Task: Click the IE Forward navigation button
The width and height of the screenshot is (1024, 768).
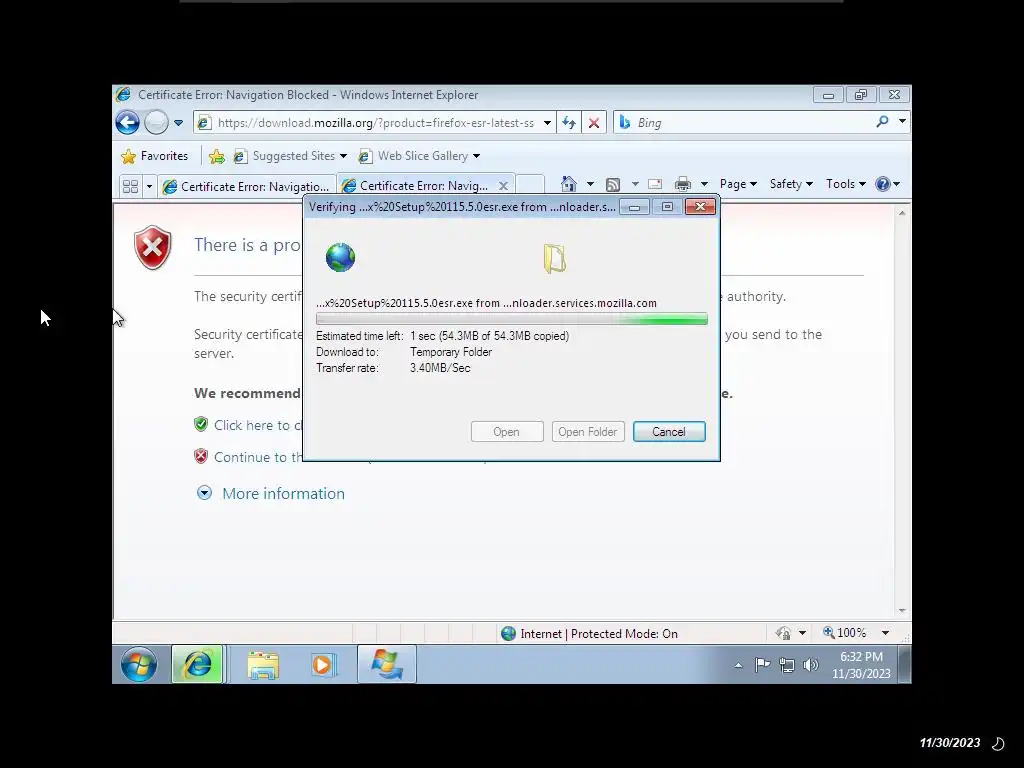Action: point(156,122)
